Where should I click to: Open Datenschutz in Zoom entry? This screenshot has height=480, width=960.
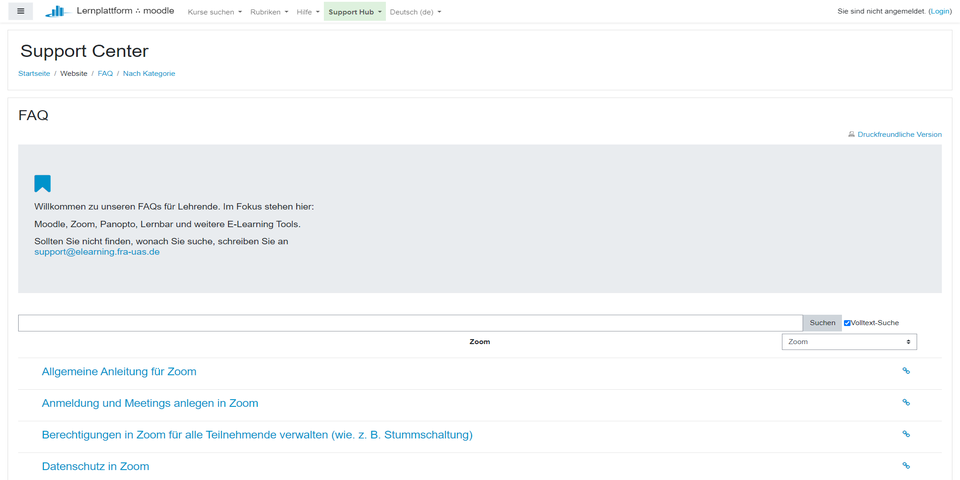pos(96,467)
